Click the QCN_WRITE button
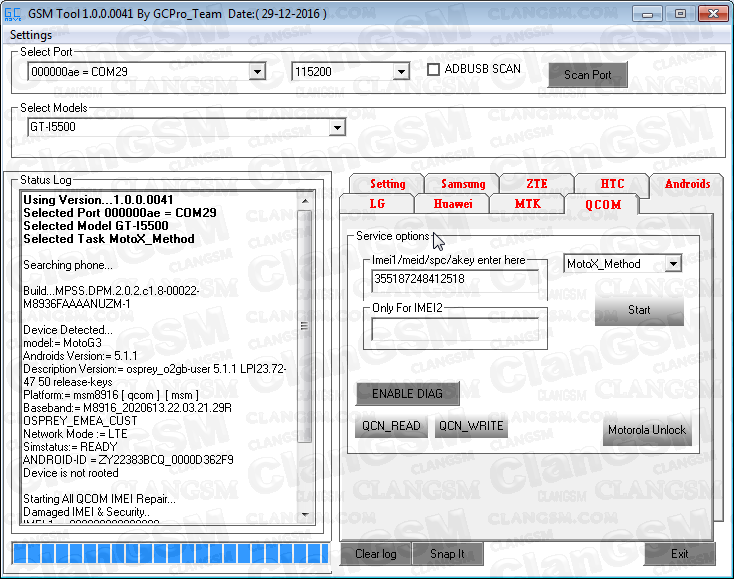 click(x=471, y=426)
